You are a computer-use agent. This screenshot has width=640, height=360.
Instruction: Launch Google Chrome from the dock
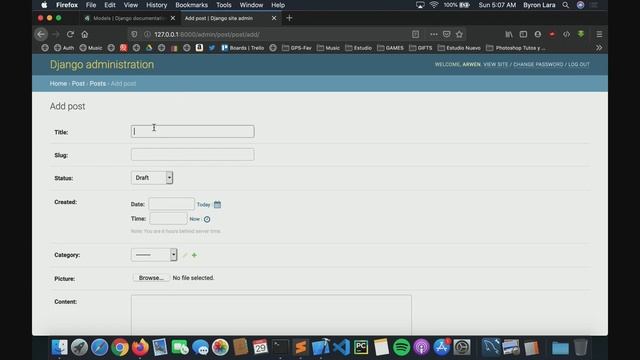coord(120,347)
